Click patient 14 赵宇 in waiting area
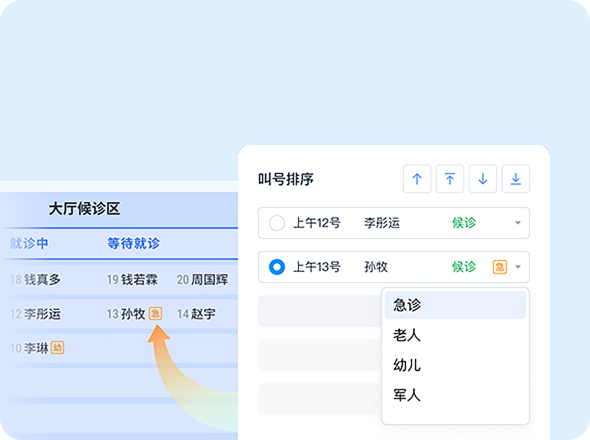The width and height of the screenshot is (590, 440). (196, 314)
